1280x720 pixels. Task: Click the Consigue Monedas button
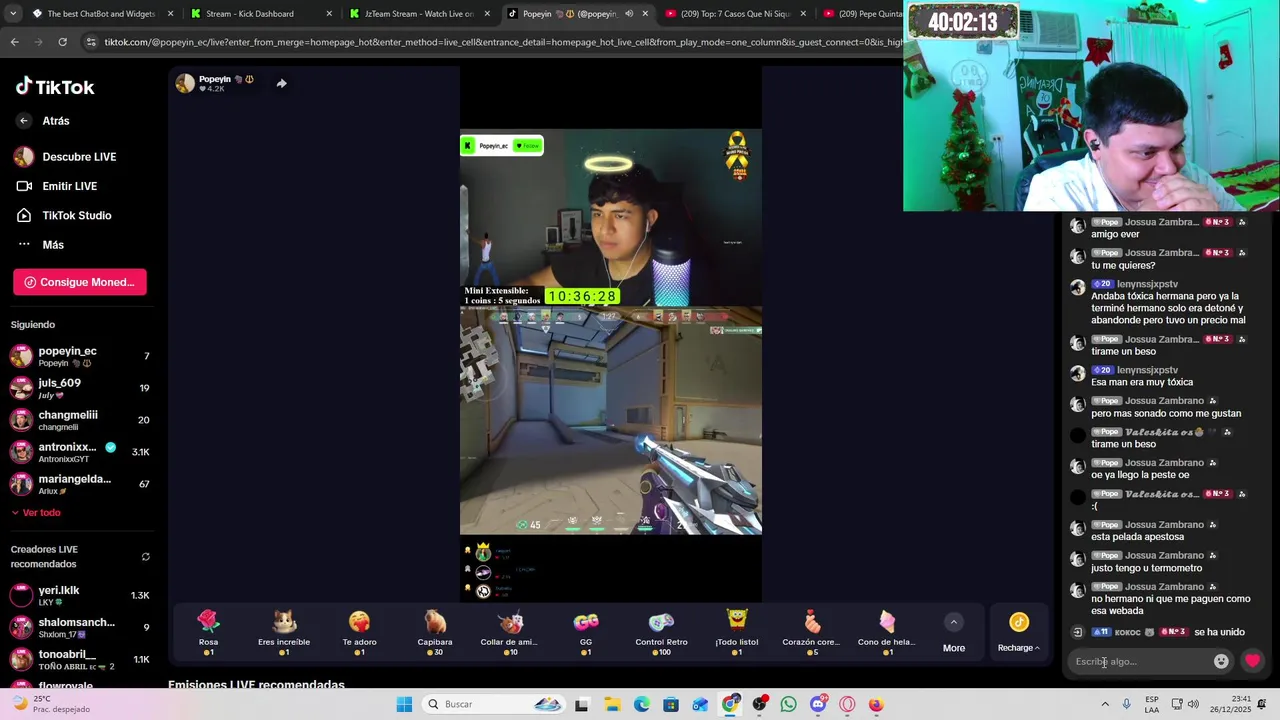(80, 282)
